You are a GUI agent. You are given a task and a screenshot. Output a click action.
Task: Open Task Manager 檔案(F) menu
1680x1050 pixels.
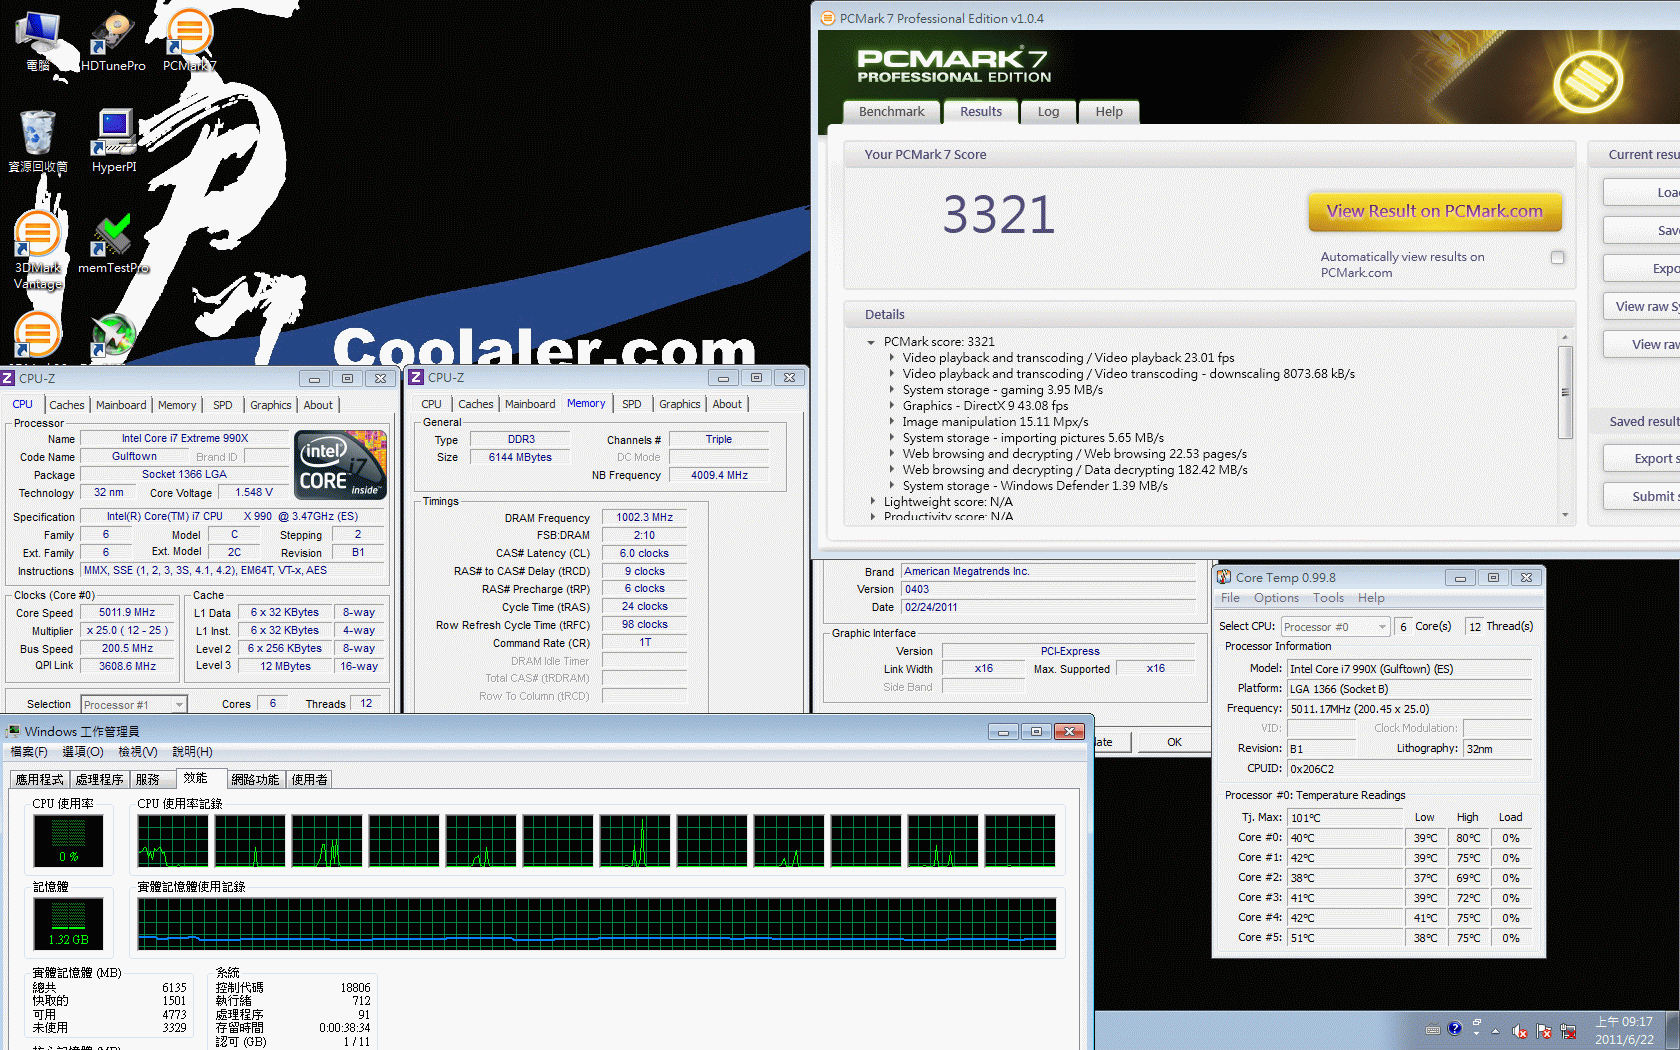[x=29, y=752]
